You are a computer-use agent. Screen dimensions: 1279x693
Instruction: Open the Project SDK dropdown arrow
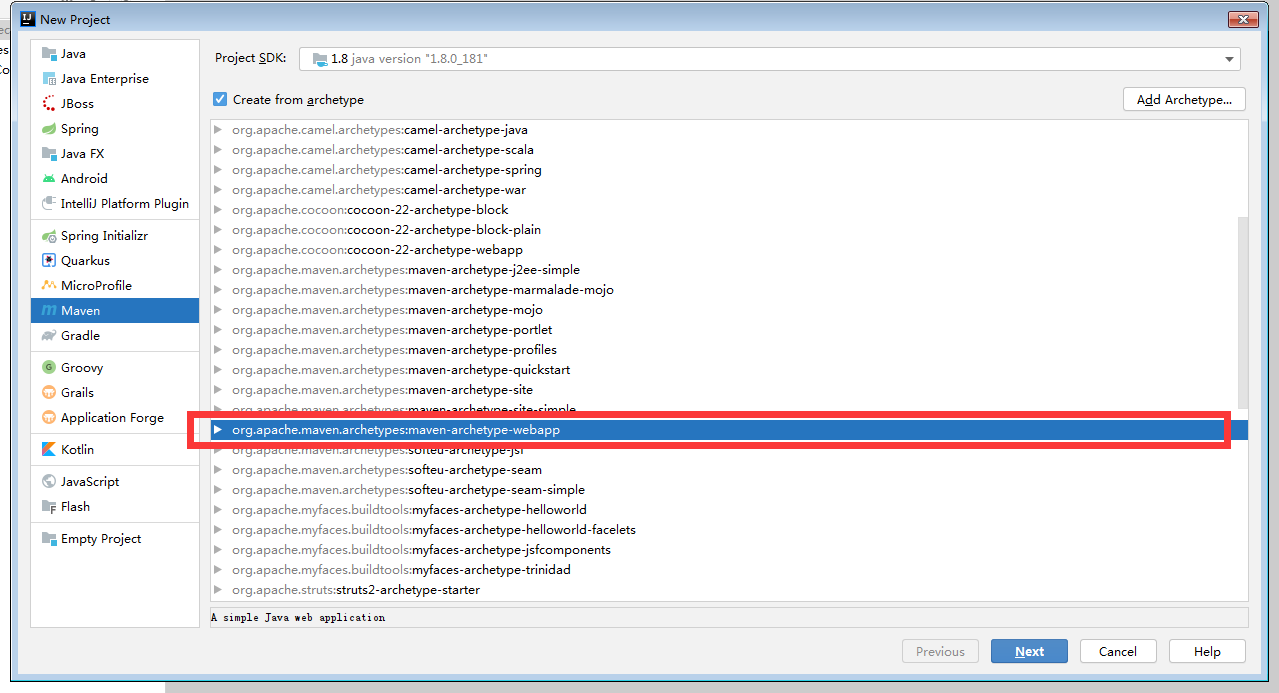[1229, 59]
